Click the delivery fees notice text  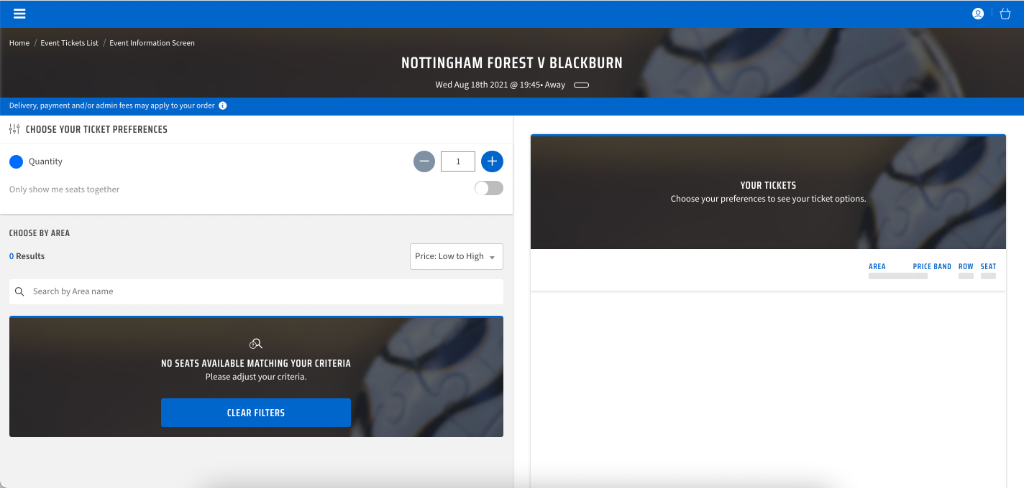112,105
